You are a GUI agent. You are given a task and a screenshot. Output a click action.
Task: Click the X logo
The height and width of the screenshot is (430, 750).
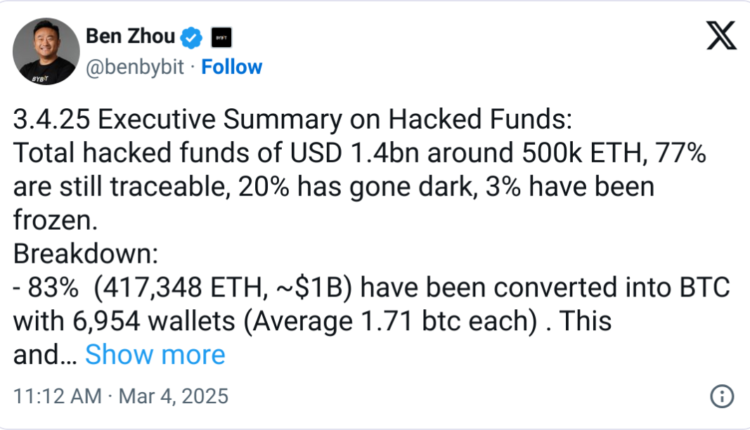click(719, 37)
